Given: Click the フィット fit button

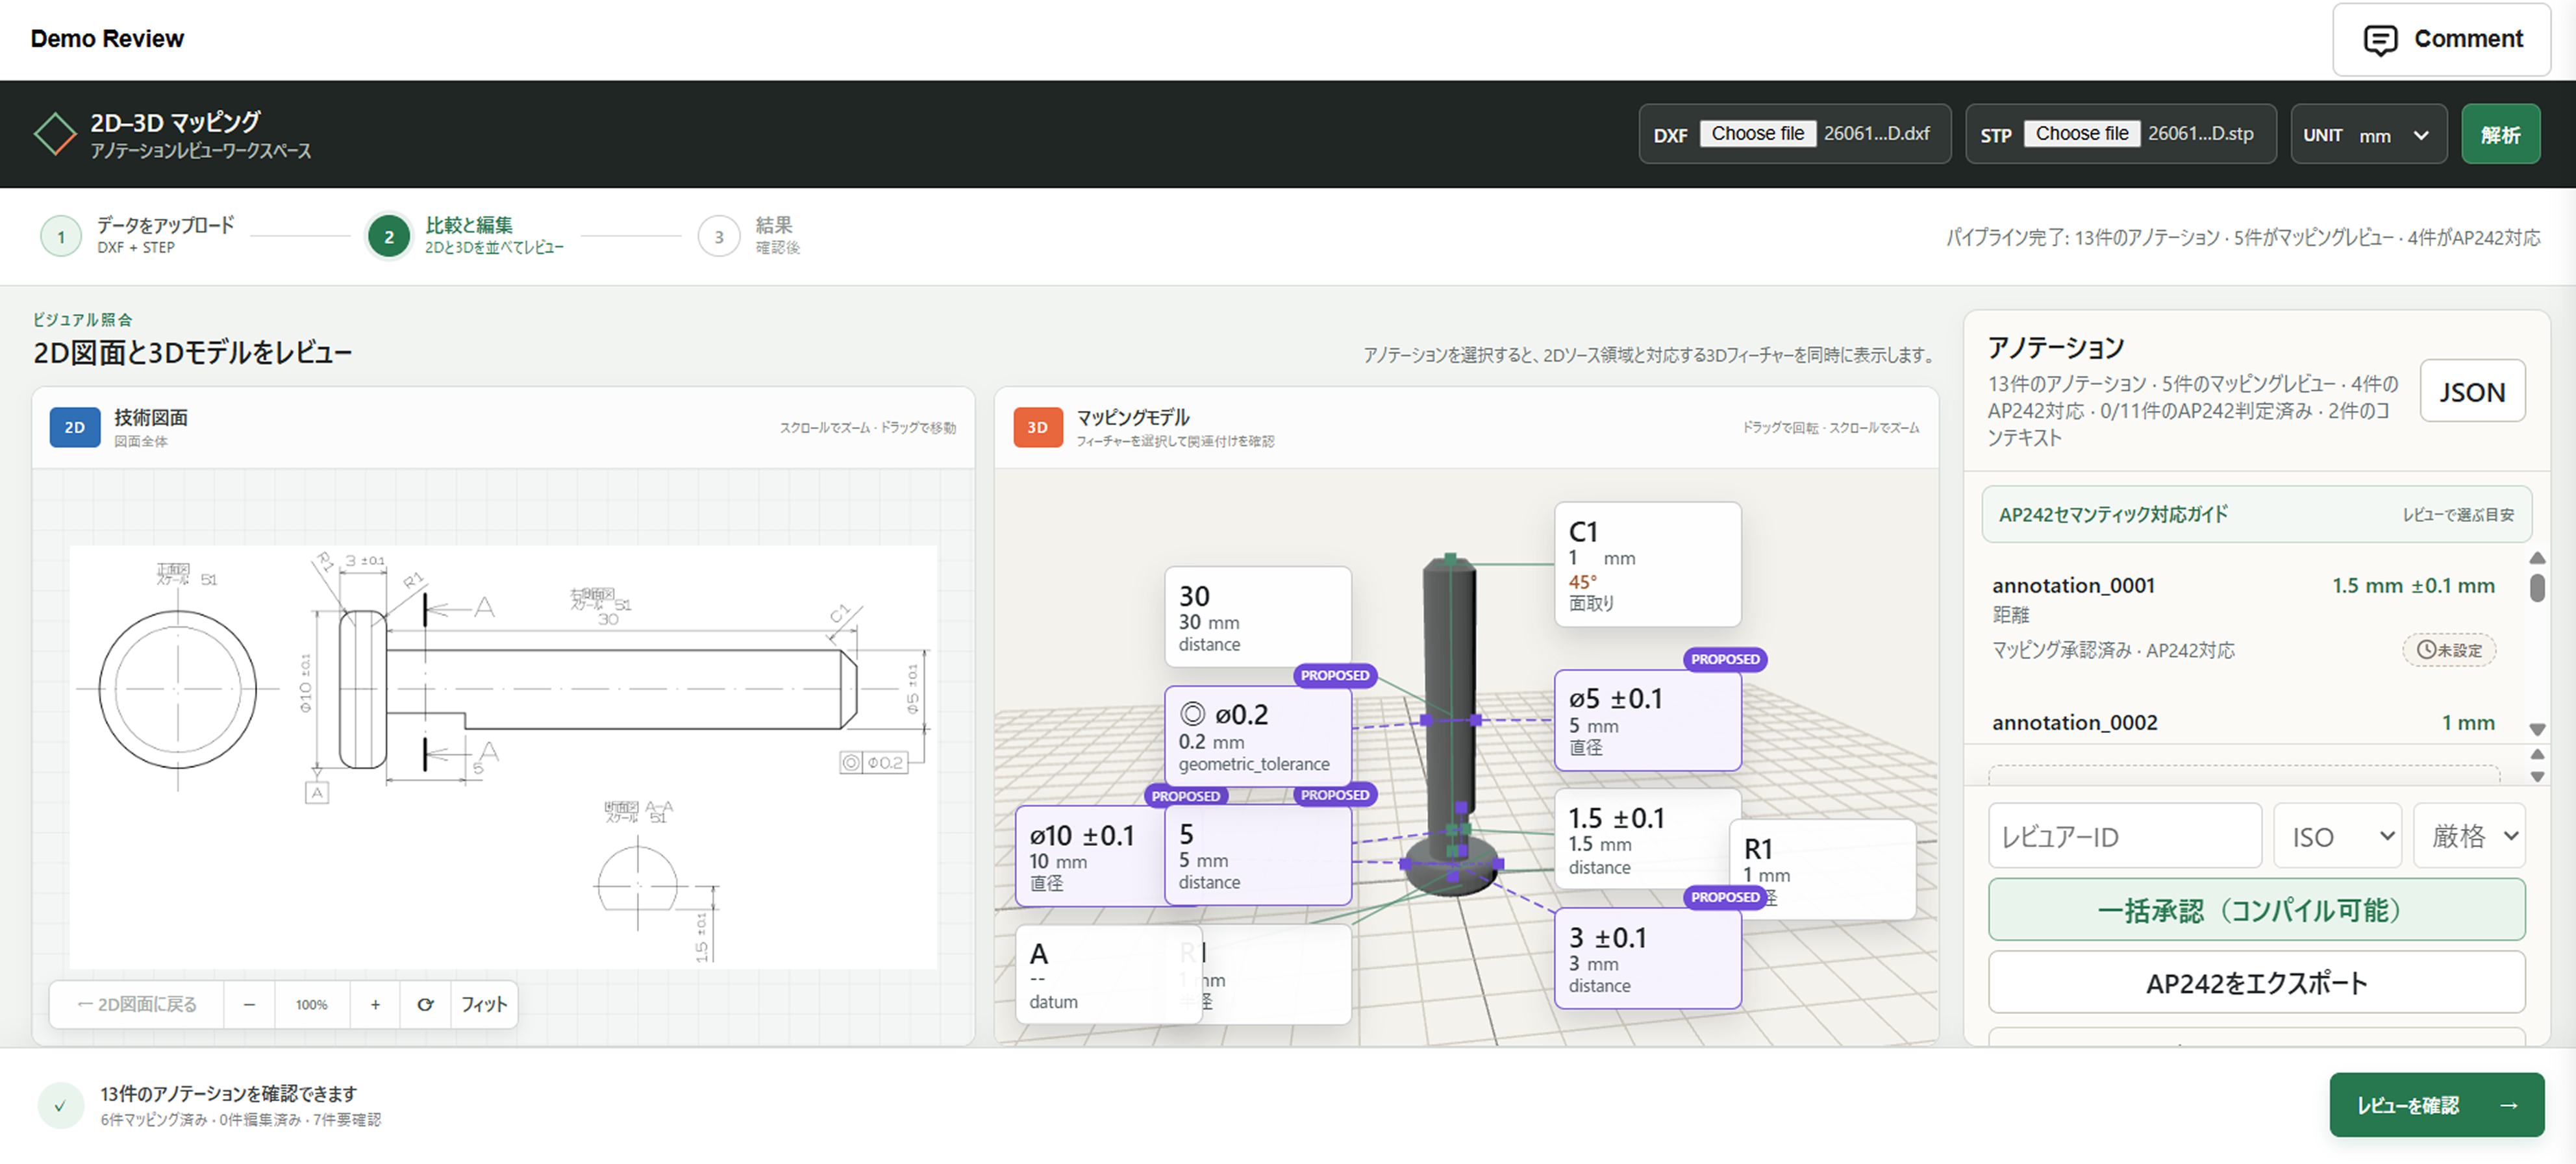Looking at the screenshot, I should click(x=484, y=1004).
